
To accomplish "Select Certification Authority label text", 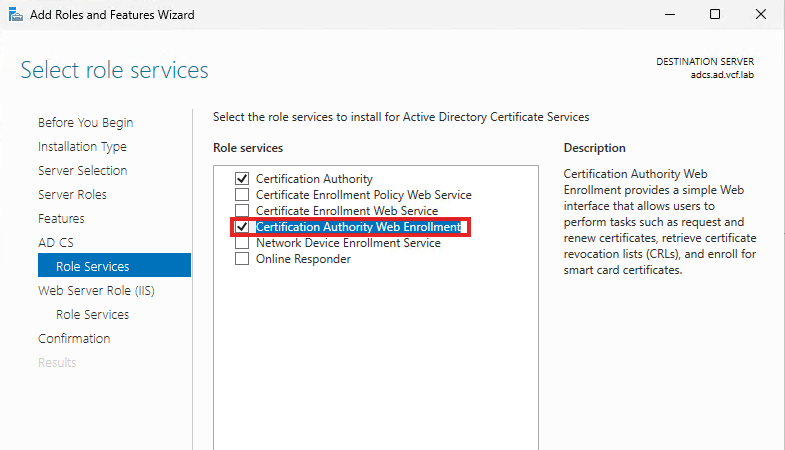I will tap(314, 179).
